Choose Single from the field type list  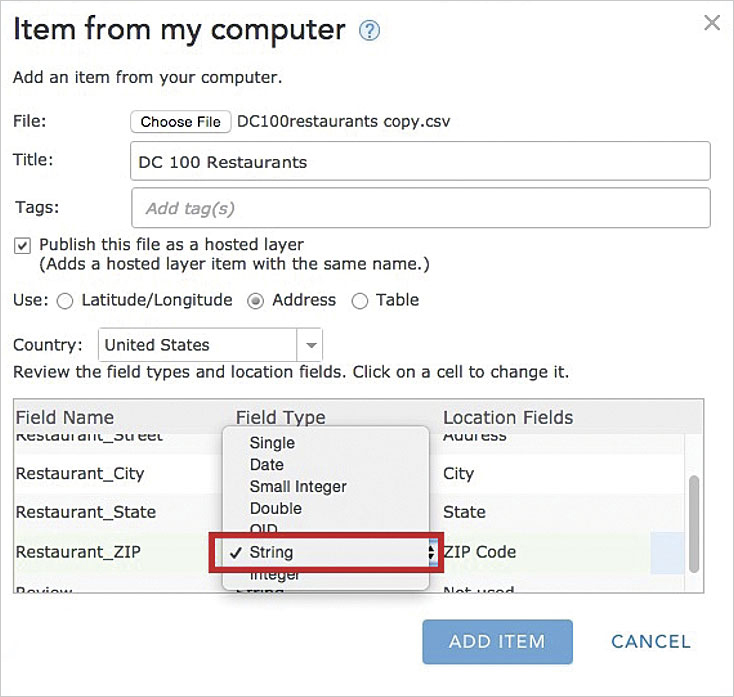tap(272, 443)
